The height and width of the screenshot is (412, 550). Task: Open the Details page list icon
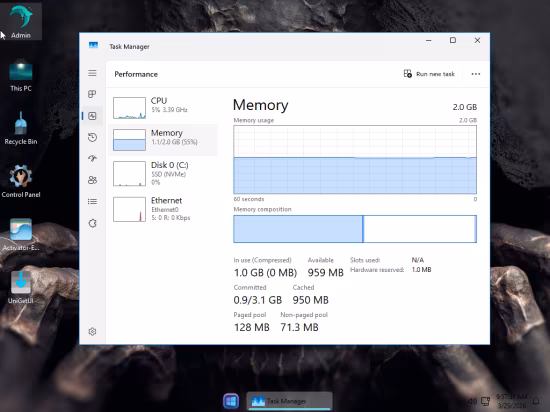coord(92,202)
